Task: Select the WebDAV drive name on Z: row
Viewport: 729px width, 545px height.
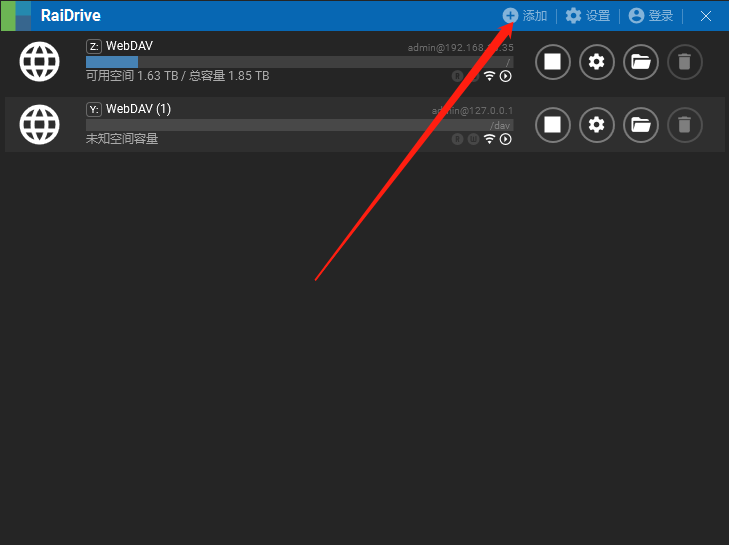Action: (x=129, y=46)
